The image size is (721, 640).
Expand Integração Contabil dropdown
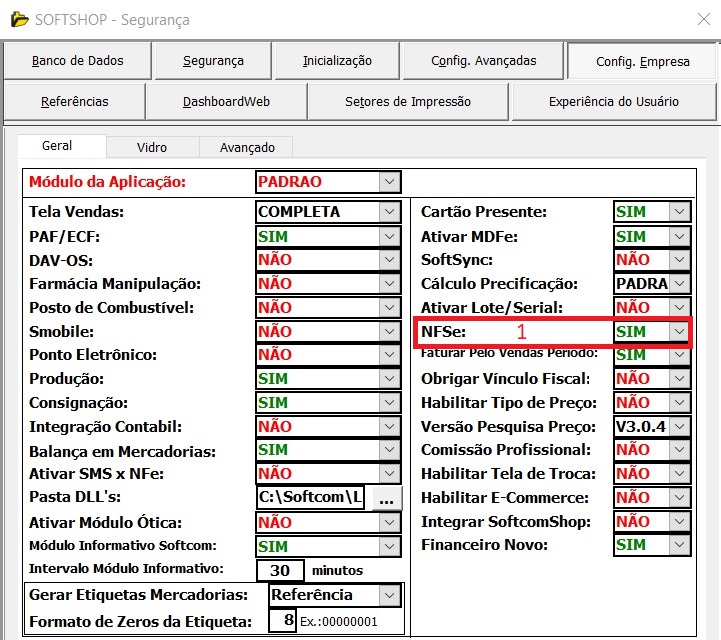(x=389, y=426)
